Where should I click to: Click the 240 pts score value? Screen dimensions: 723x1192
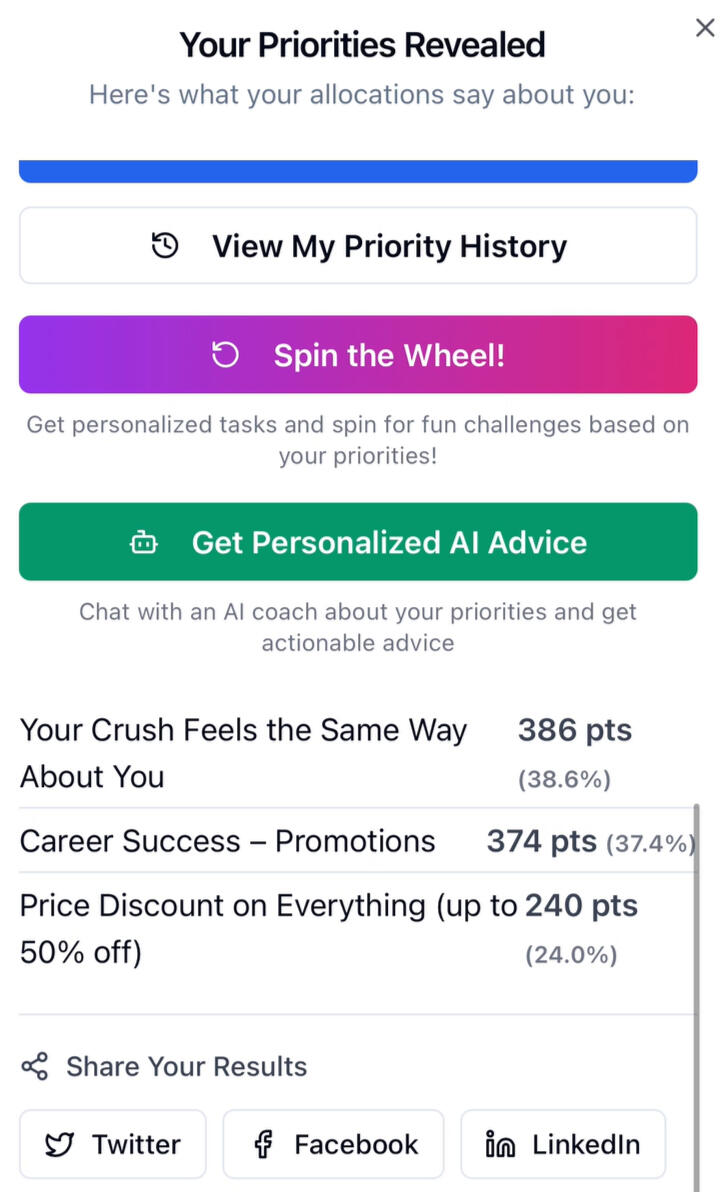coord(581,906)
